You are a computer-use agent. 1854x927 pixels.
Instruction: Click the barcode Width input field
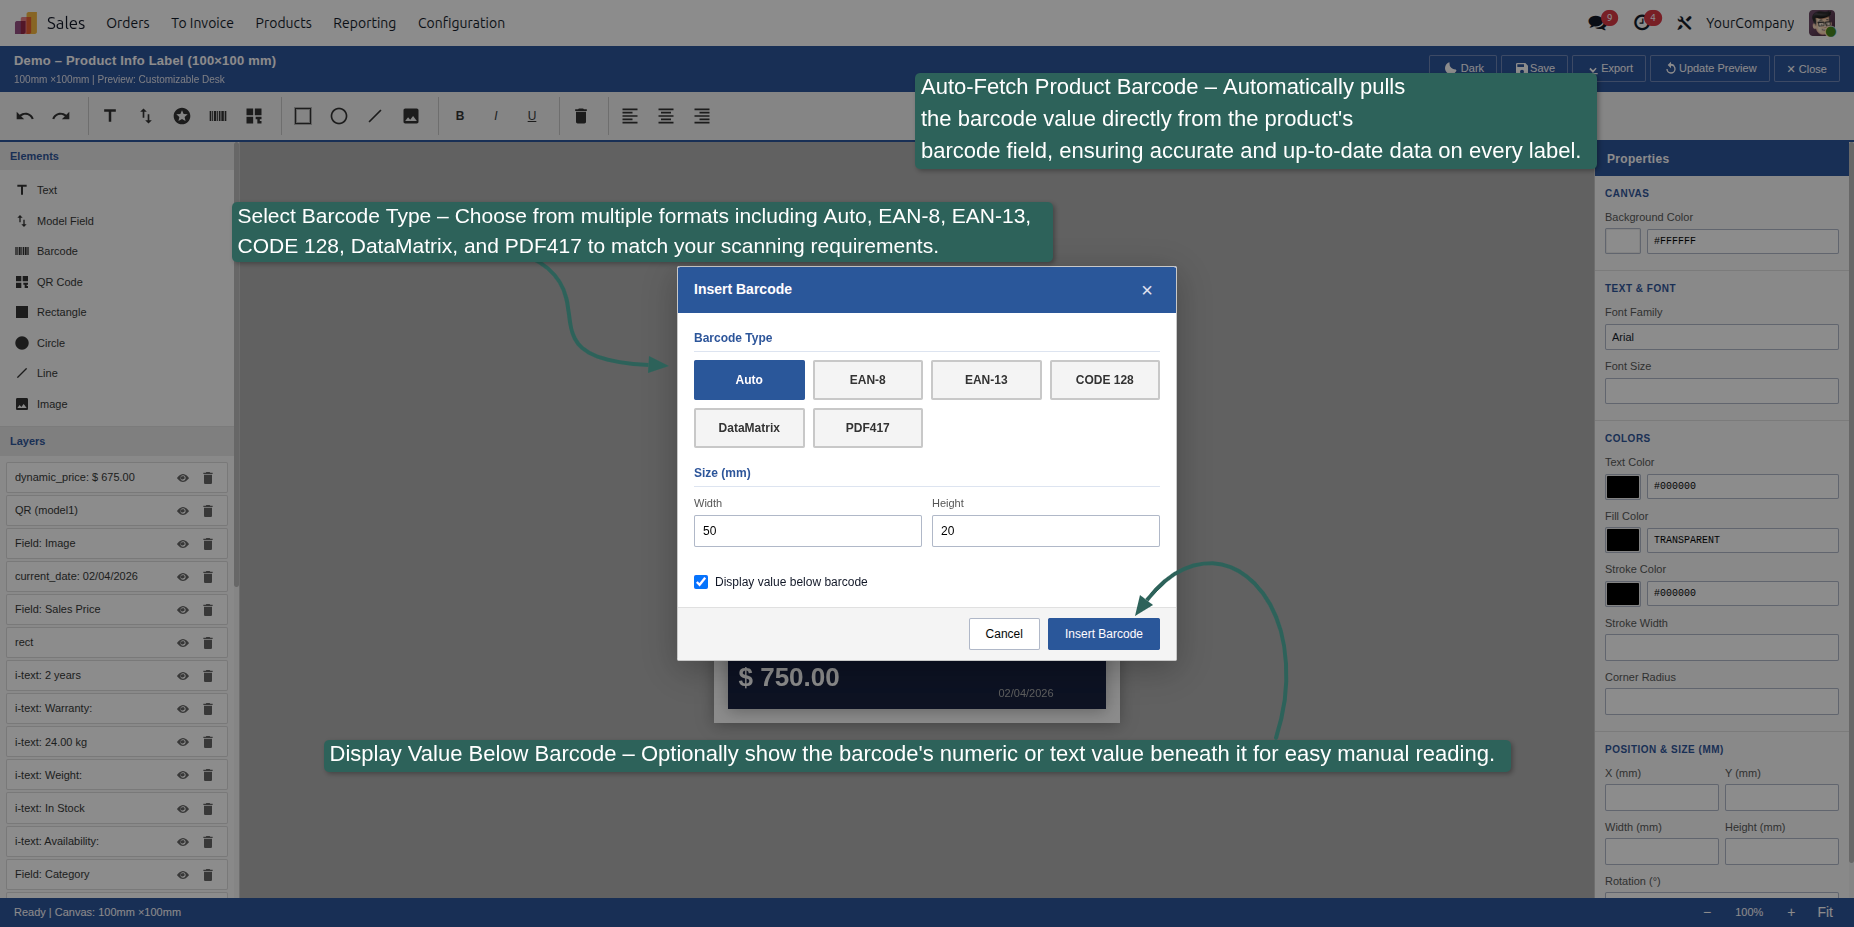point(808,531)
